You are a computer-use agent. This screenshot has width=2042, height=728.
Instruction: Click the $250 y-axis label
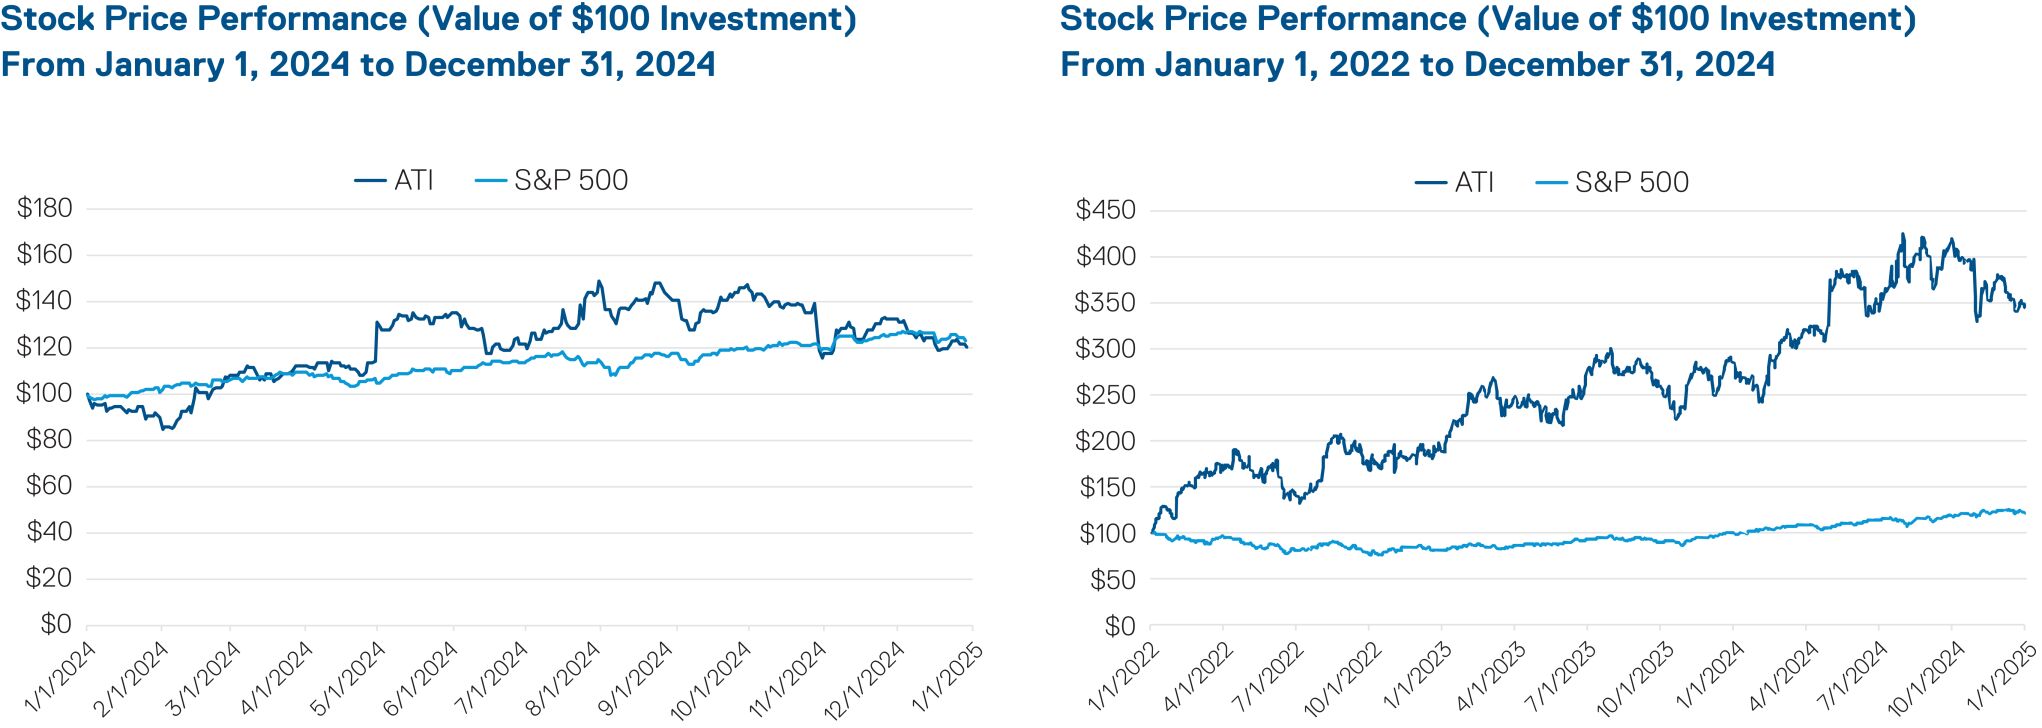point(1105,395)
